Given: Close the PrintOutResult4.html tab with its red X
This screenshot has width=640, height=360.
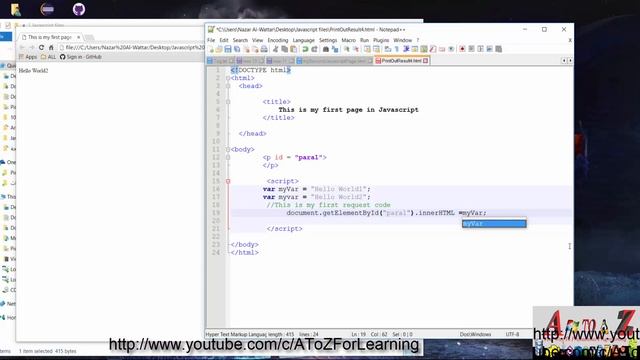Looking at the screenshot, I should [x=426, y=61].
